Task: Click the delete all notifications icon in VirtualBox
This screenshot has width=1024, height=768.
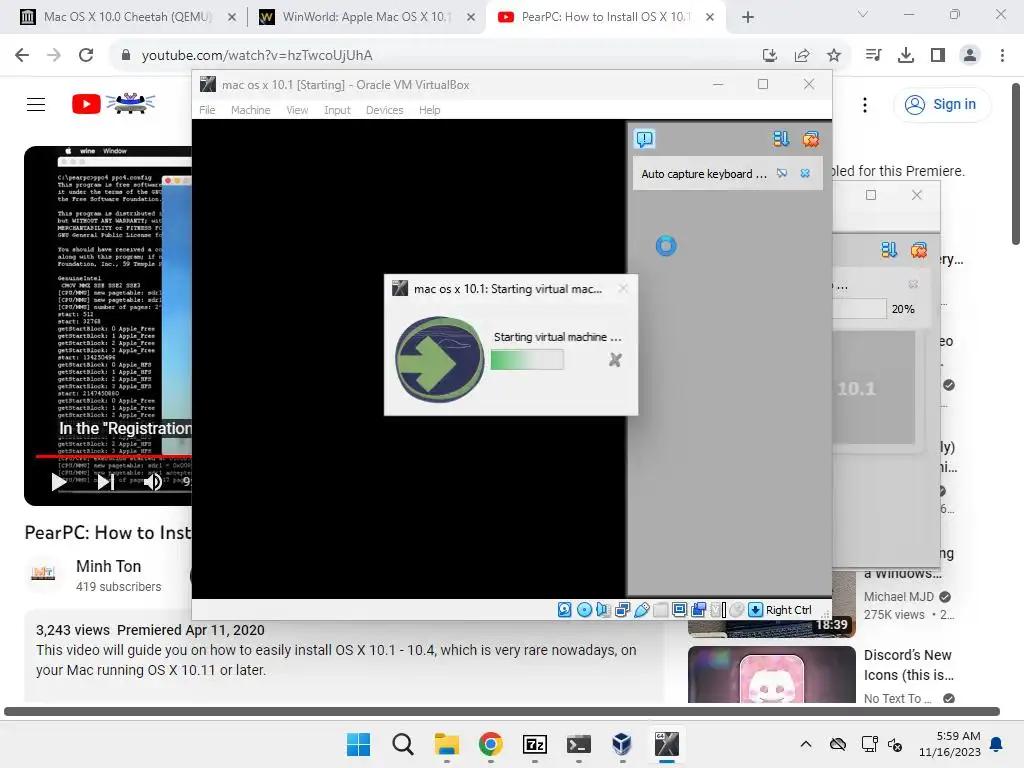Action: (810, 138)
